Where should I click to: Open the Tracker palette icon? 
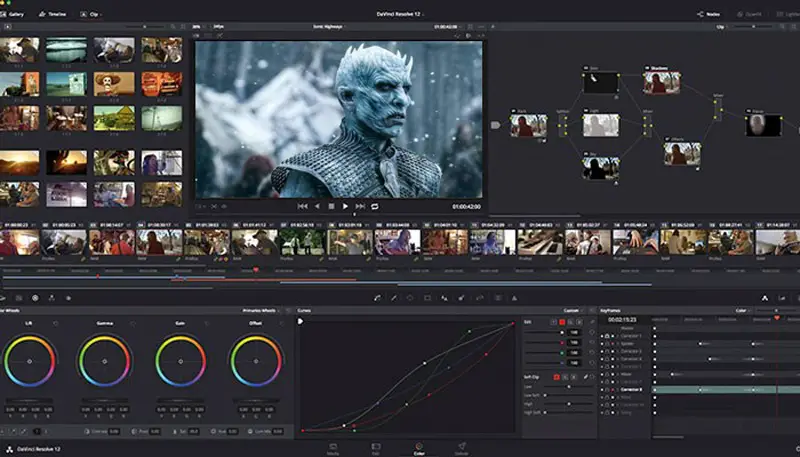coord(428,298)
